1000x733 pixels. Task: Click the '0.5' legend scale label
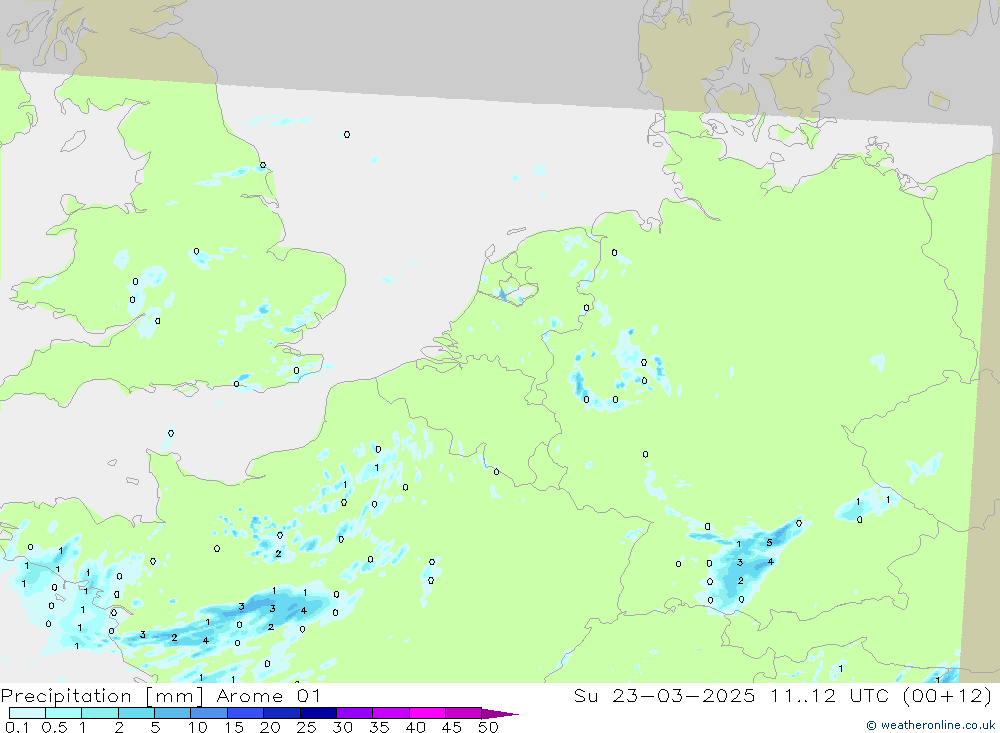click(54, 727)
